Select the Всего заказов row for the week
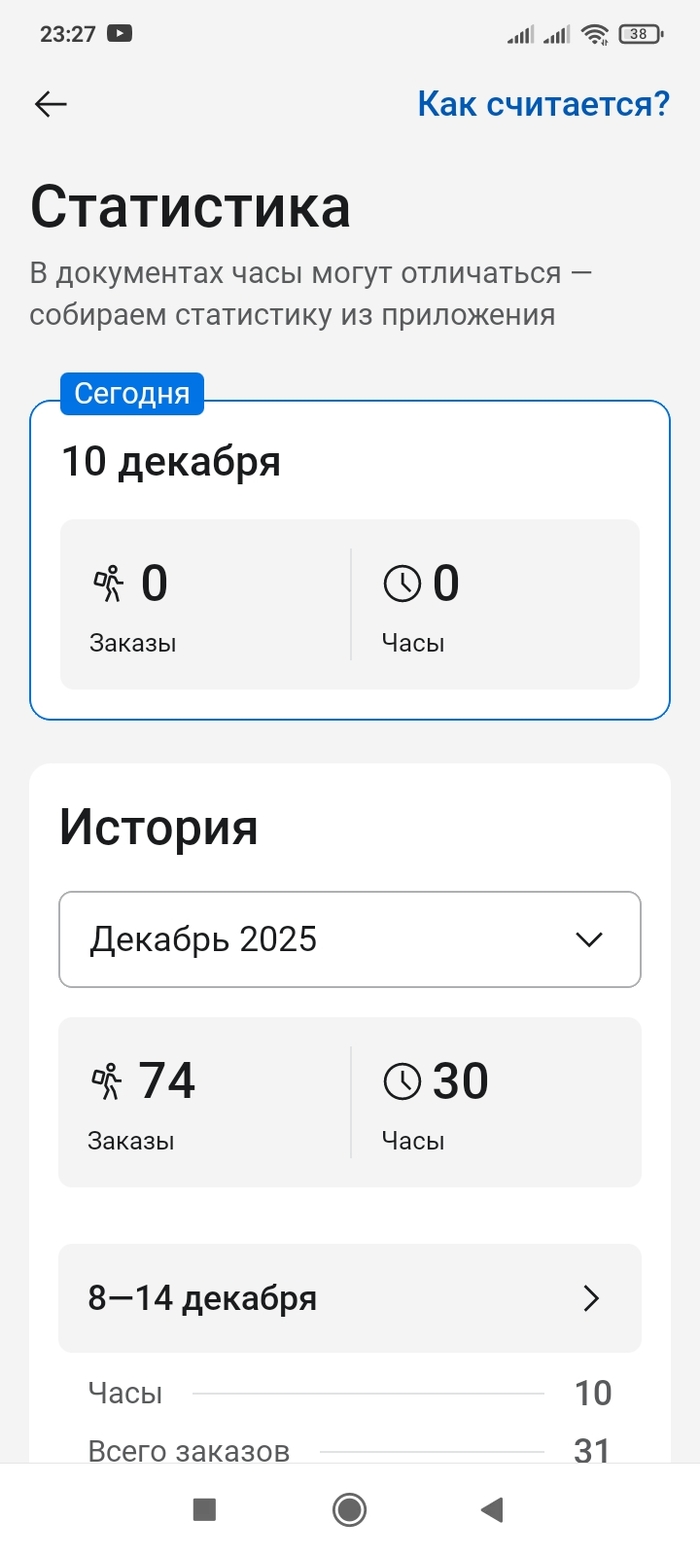700x1556 pixels. (x=349, y=1450)
